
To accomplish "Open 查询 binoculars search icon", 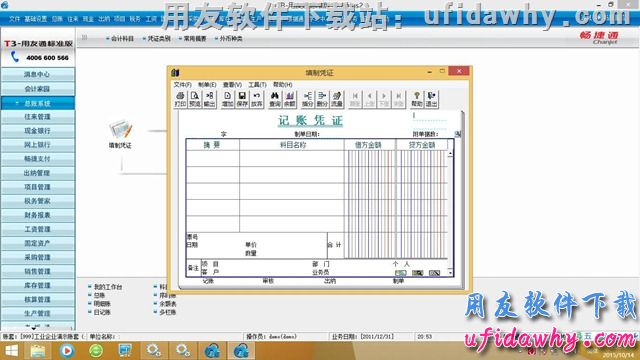I will point(275,99).
